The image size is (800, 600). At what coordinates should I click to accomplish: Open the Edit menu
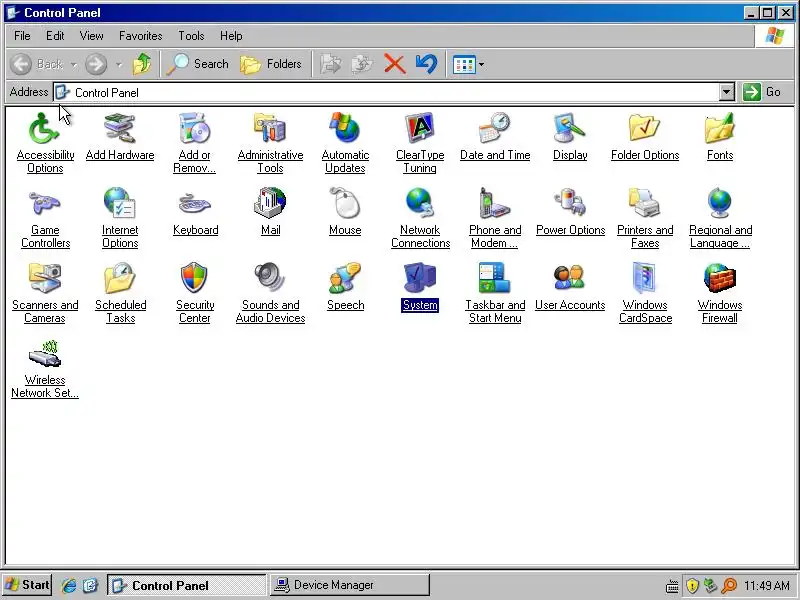click(55, 36)
